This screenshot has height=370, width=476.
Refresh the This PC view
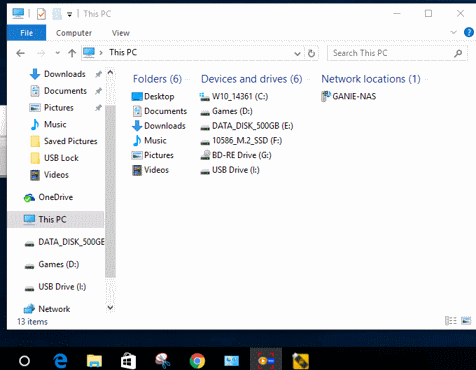[x=311, y=53]
